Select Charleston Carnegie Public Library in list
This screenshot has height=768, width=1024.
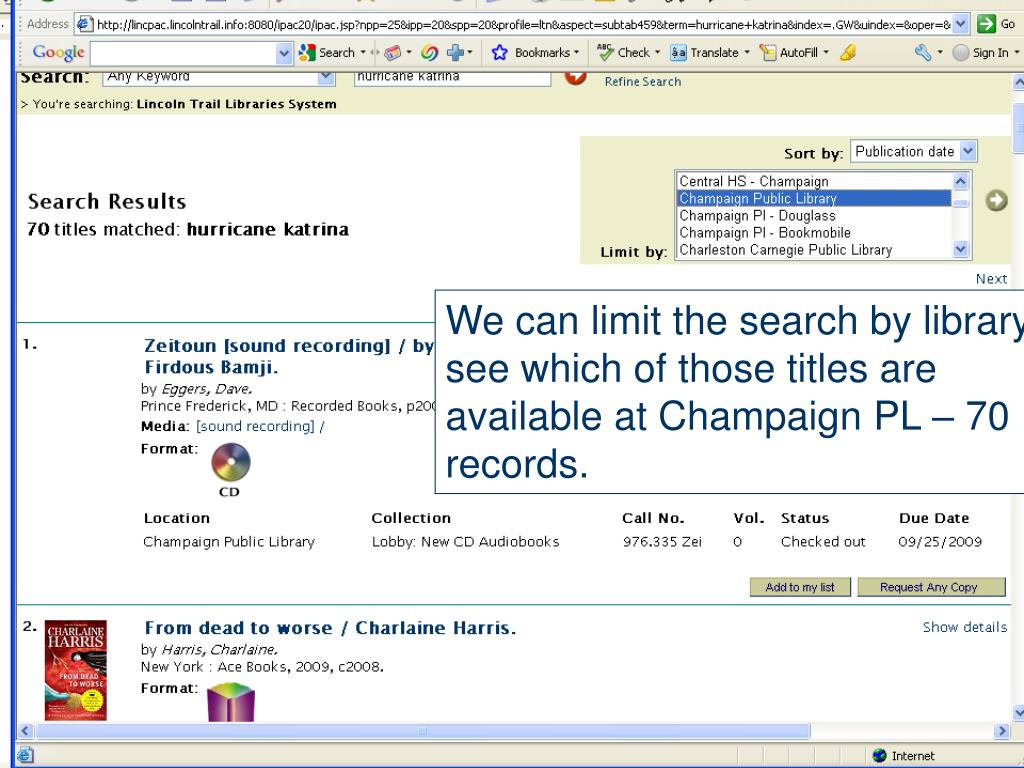pyautogui.click(x=814, y=250)
